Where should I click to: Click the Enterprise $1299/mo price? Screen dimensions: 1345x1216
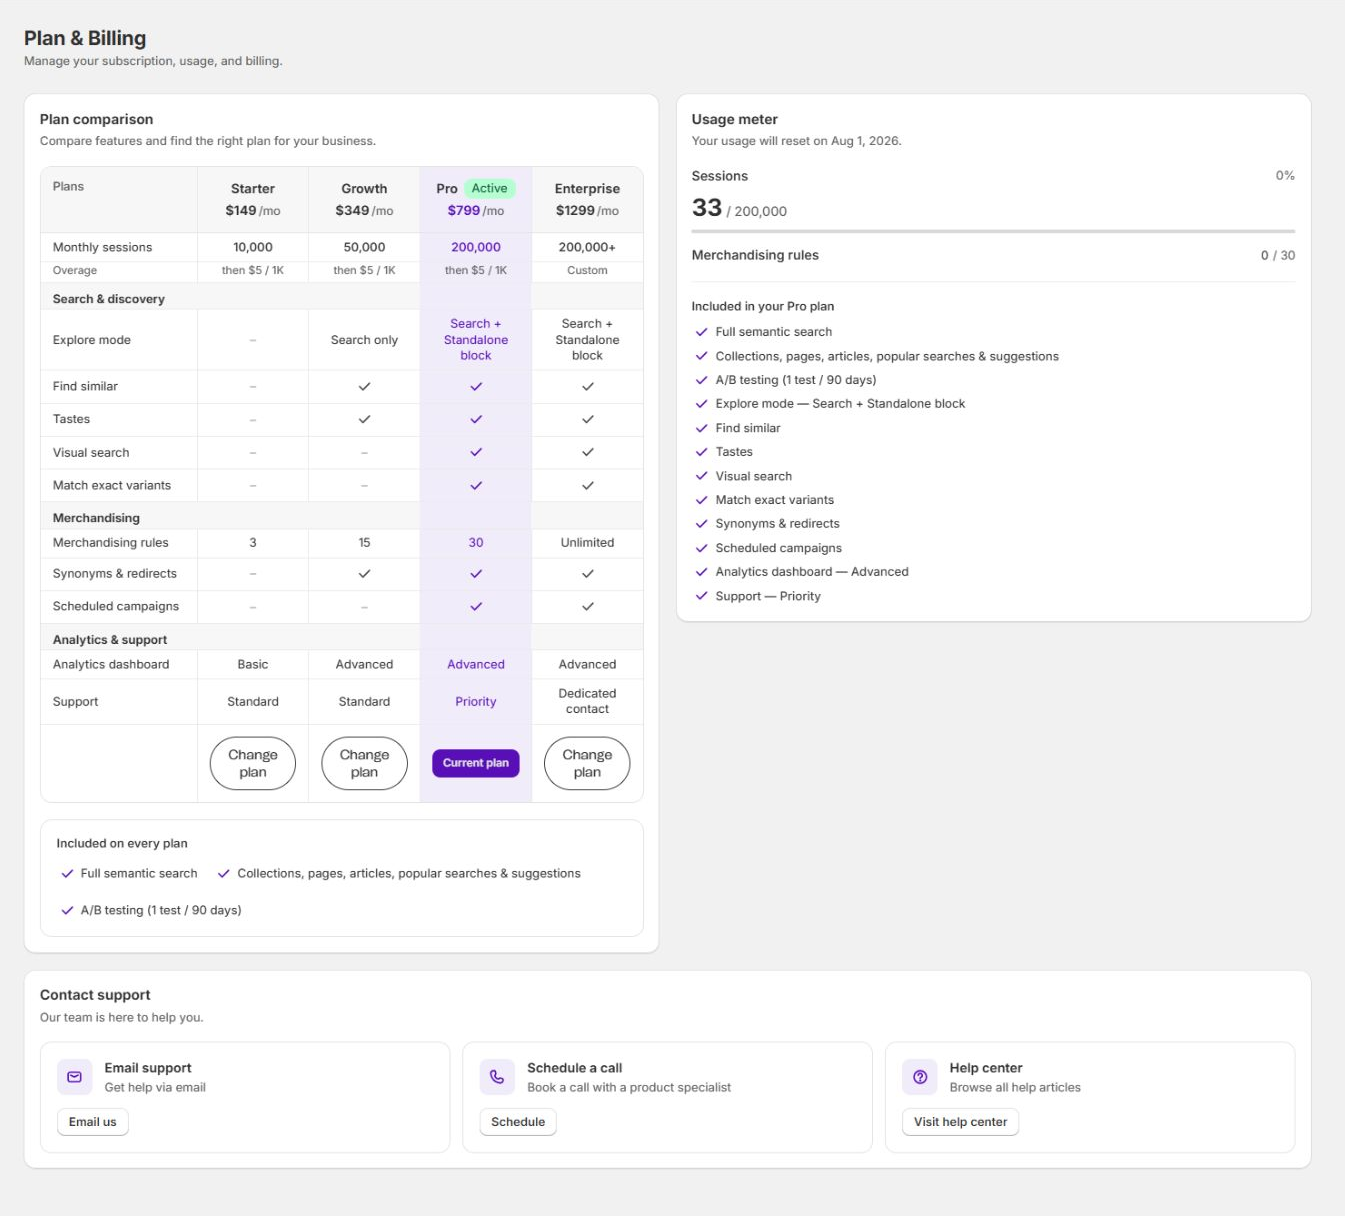point(587,210)
